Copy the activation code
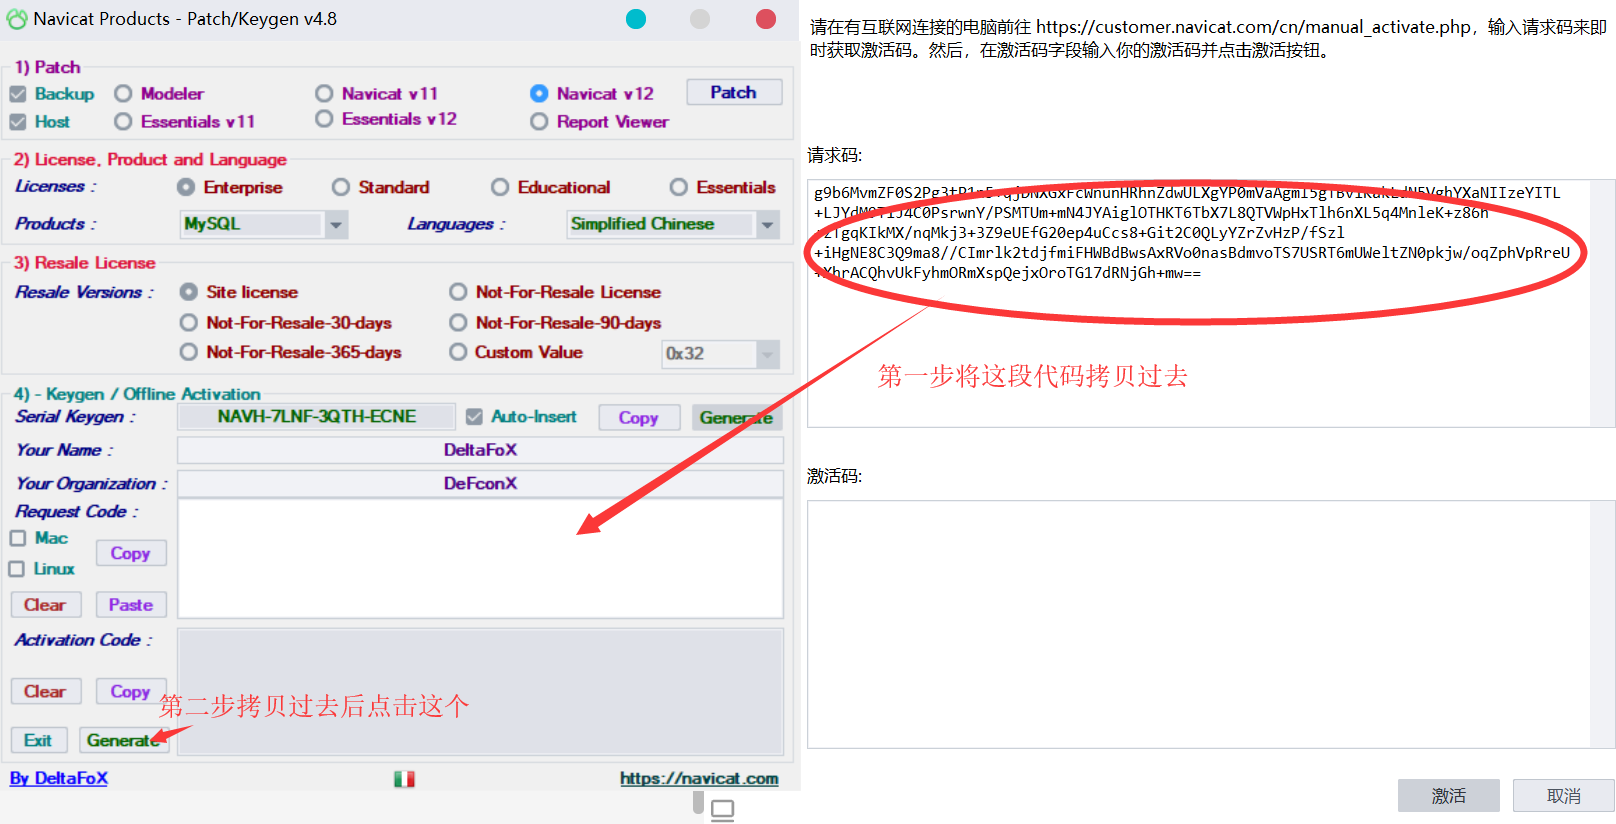 [x=131, y=692]
